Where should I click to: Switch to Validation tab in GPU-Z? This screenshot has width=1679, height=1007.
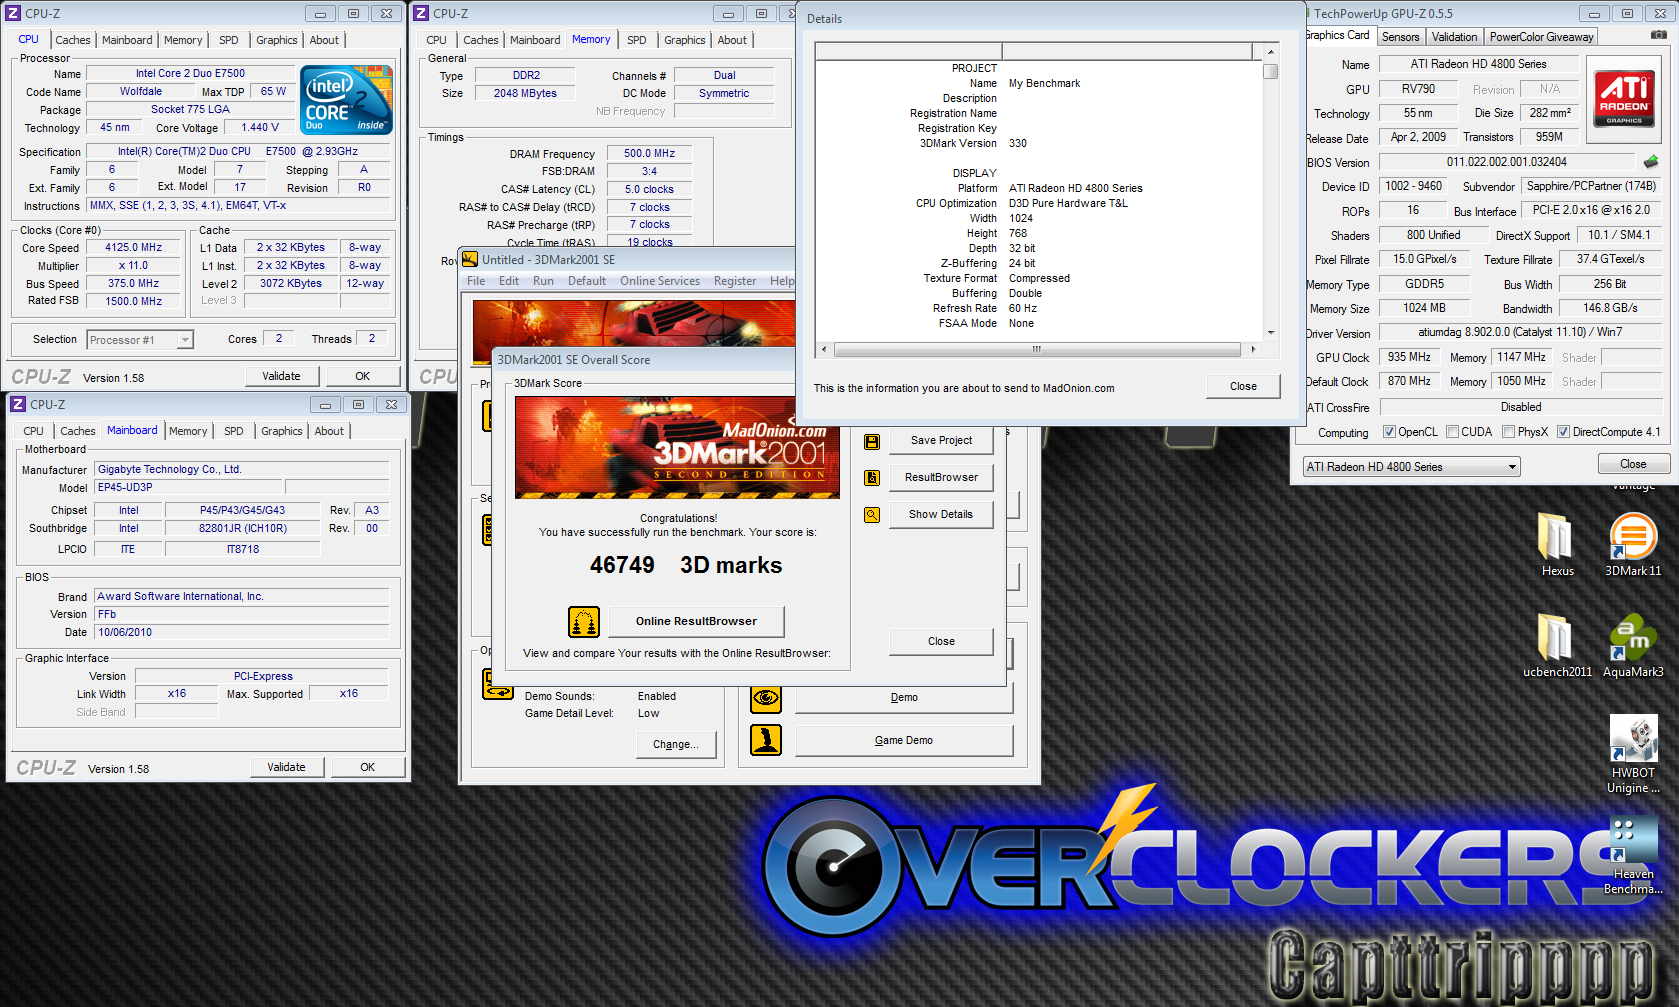point(1454,37)
